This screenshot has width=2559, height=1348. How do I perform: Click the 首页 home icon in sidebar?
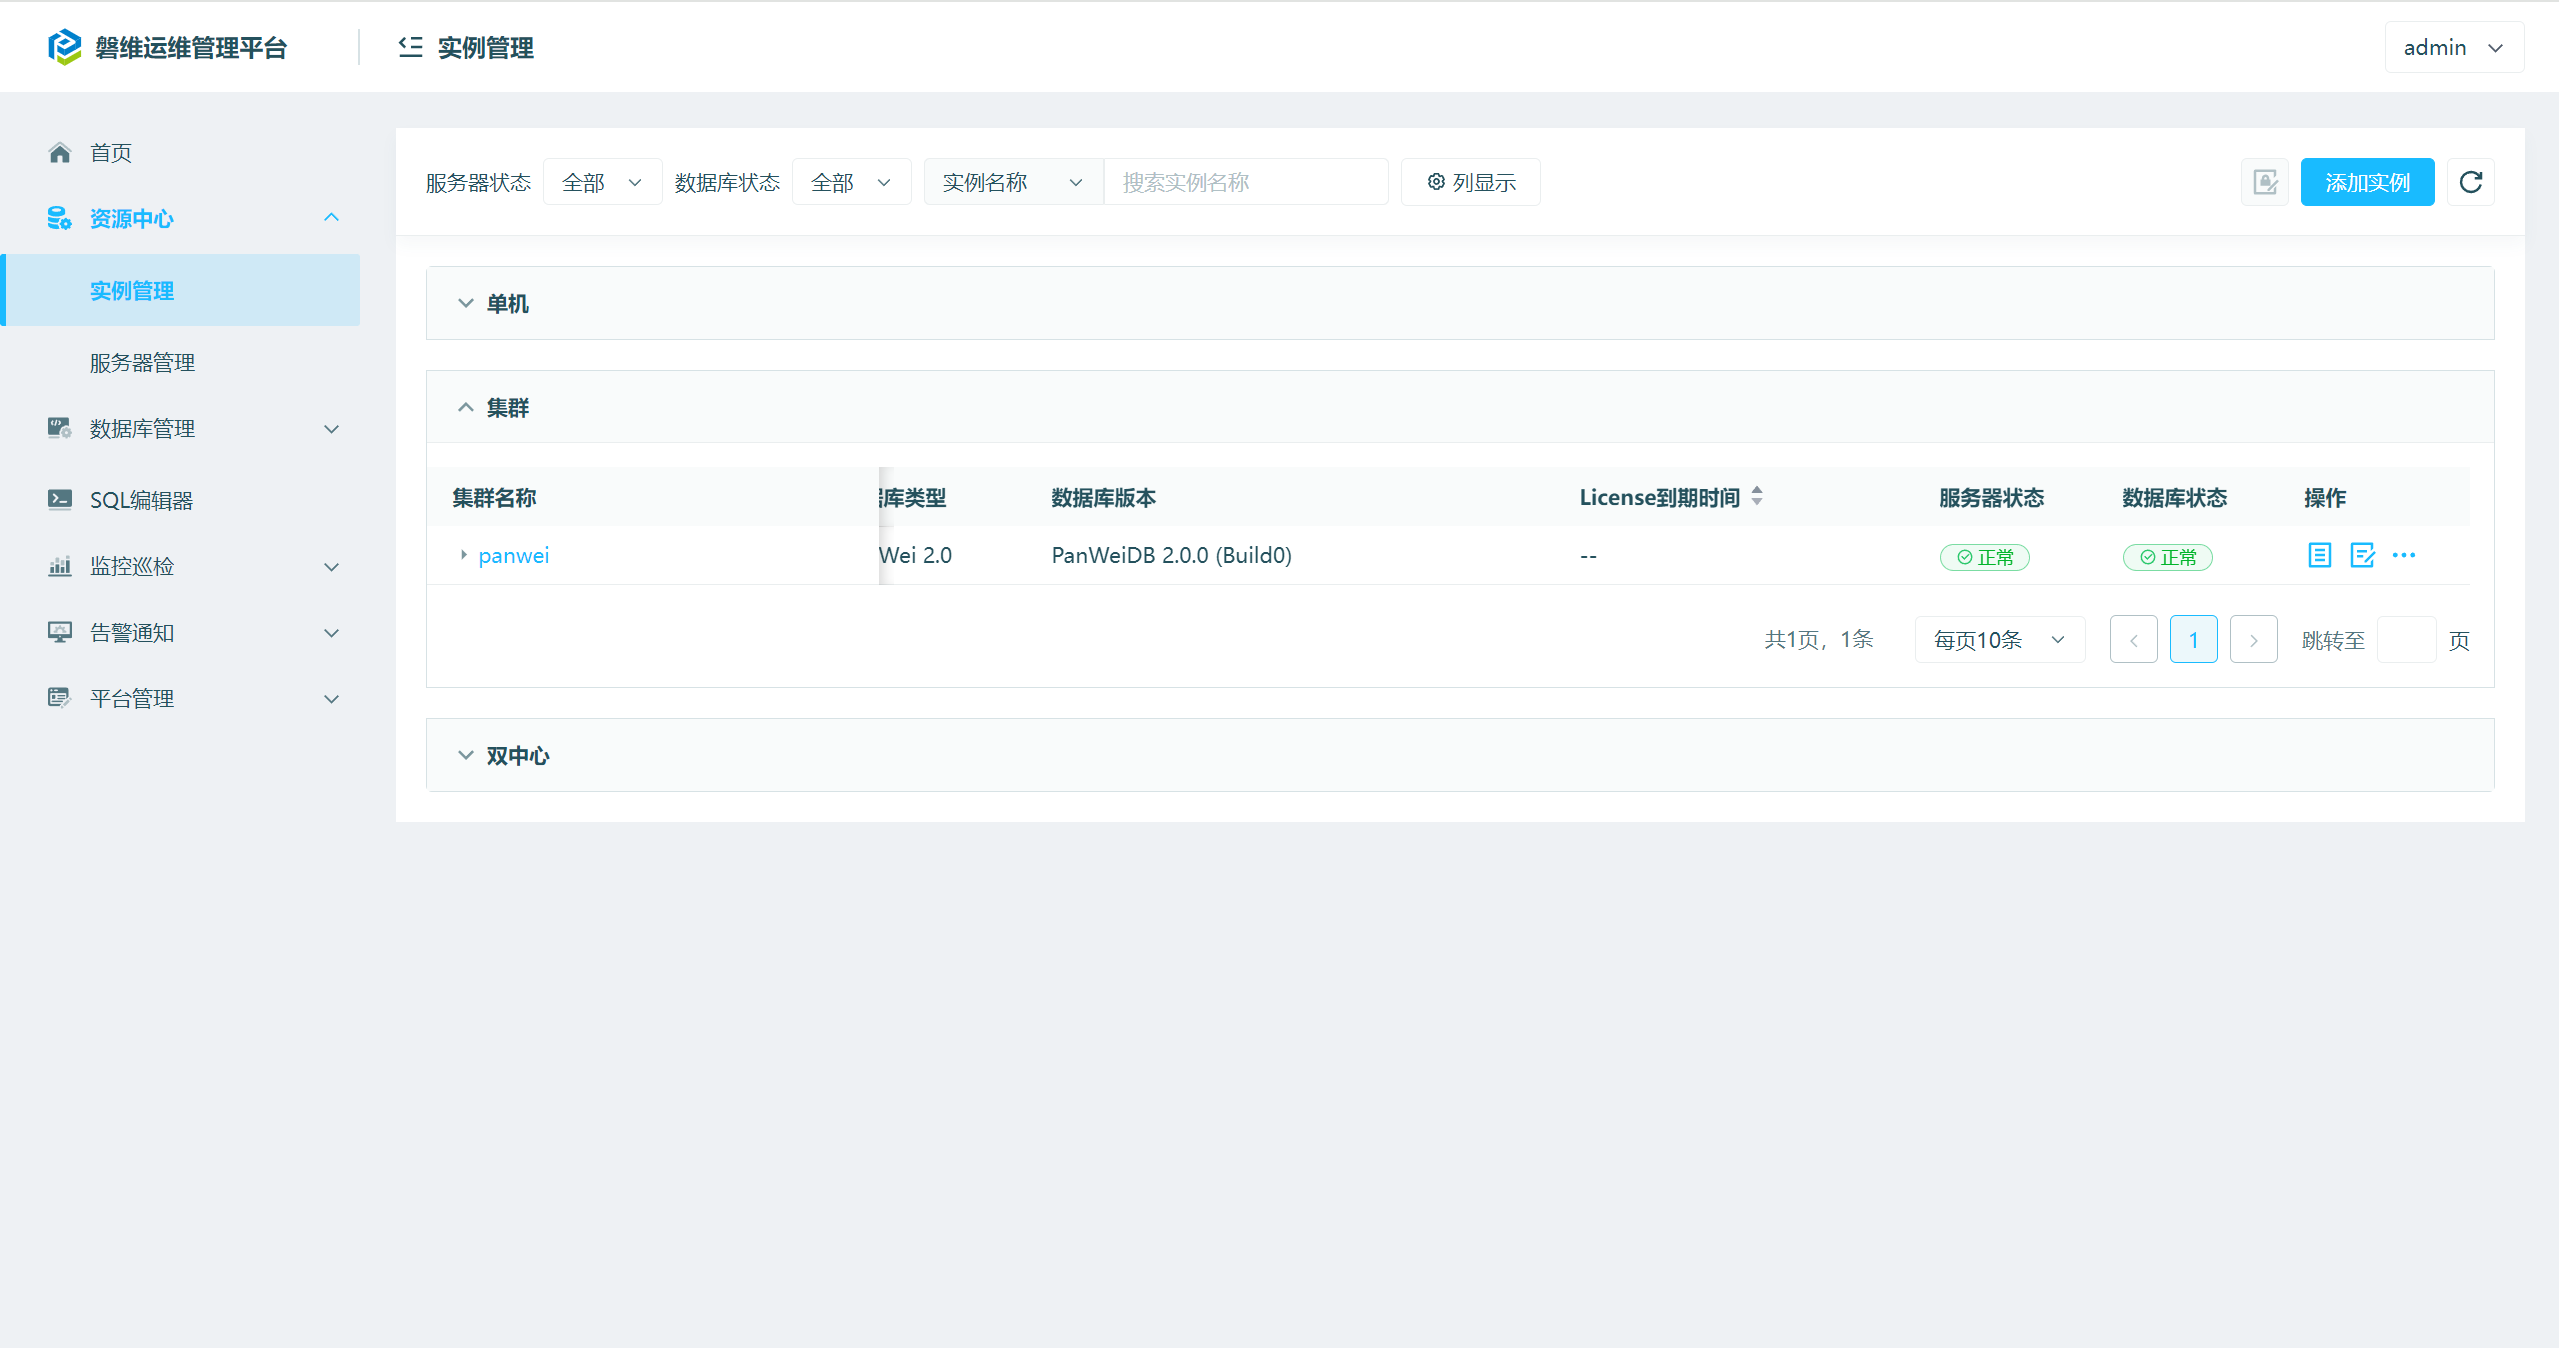pos(60,153)
